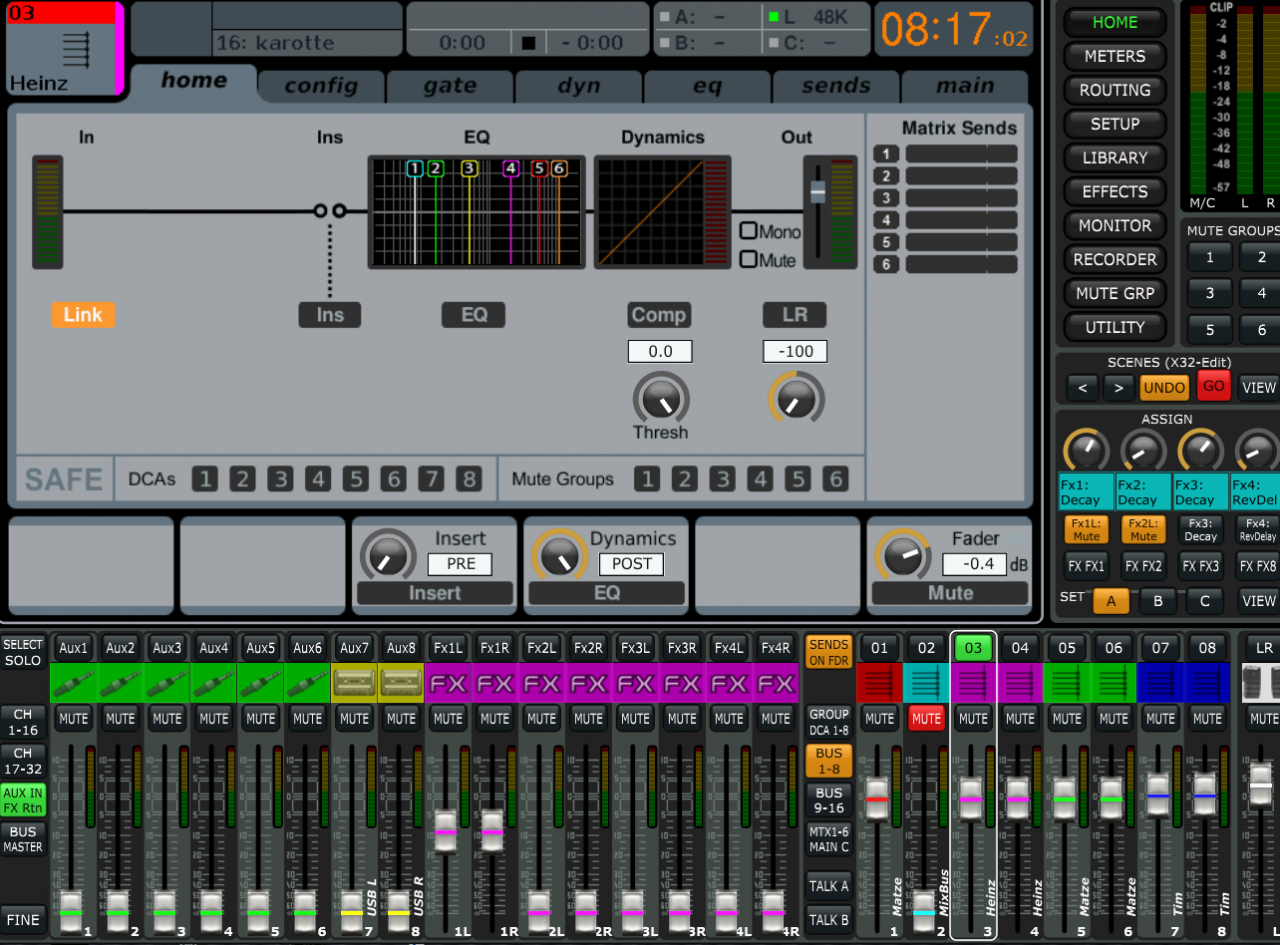The width and height of the screenshot is (1280, 945).
Task: Open the LIBRARY screen
Action: [x=1115, y=158]
